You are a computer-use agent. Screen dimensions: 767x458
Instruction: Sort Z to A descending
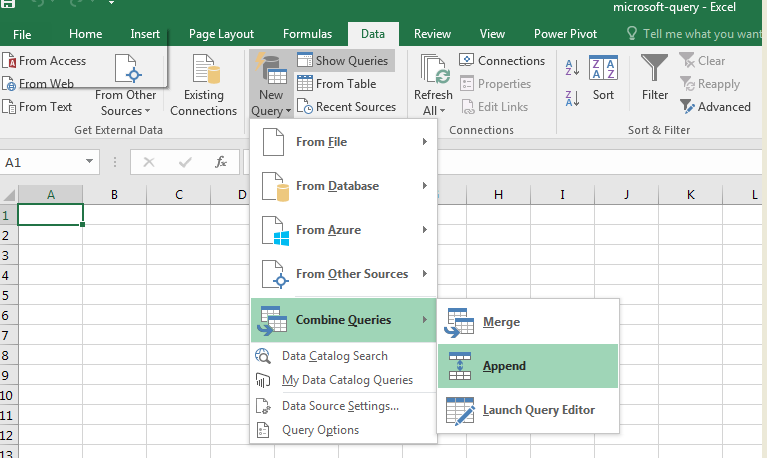pos(572,98)
